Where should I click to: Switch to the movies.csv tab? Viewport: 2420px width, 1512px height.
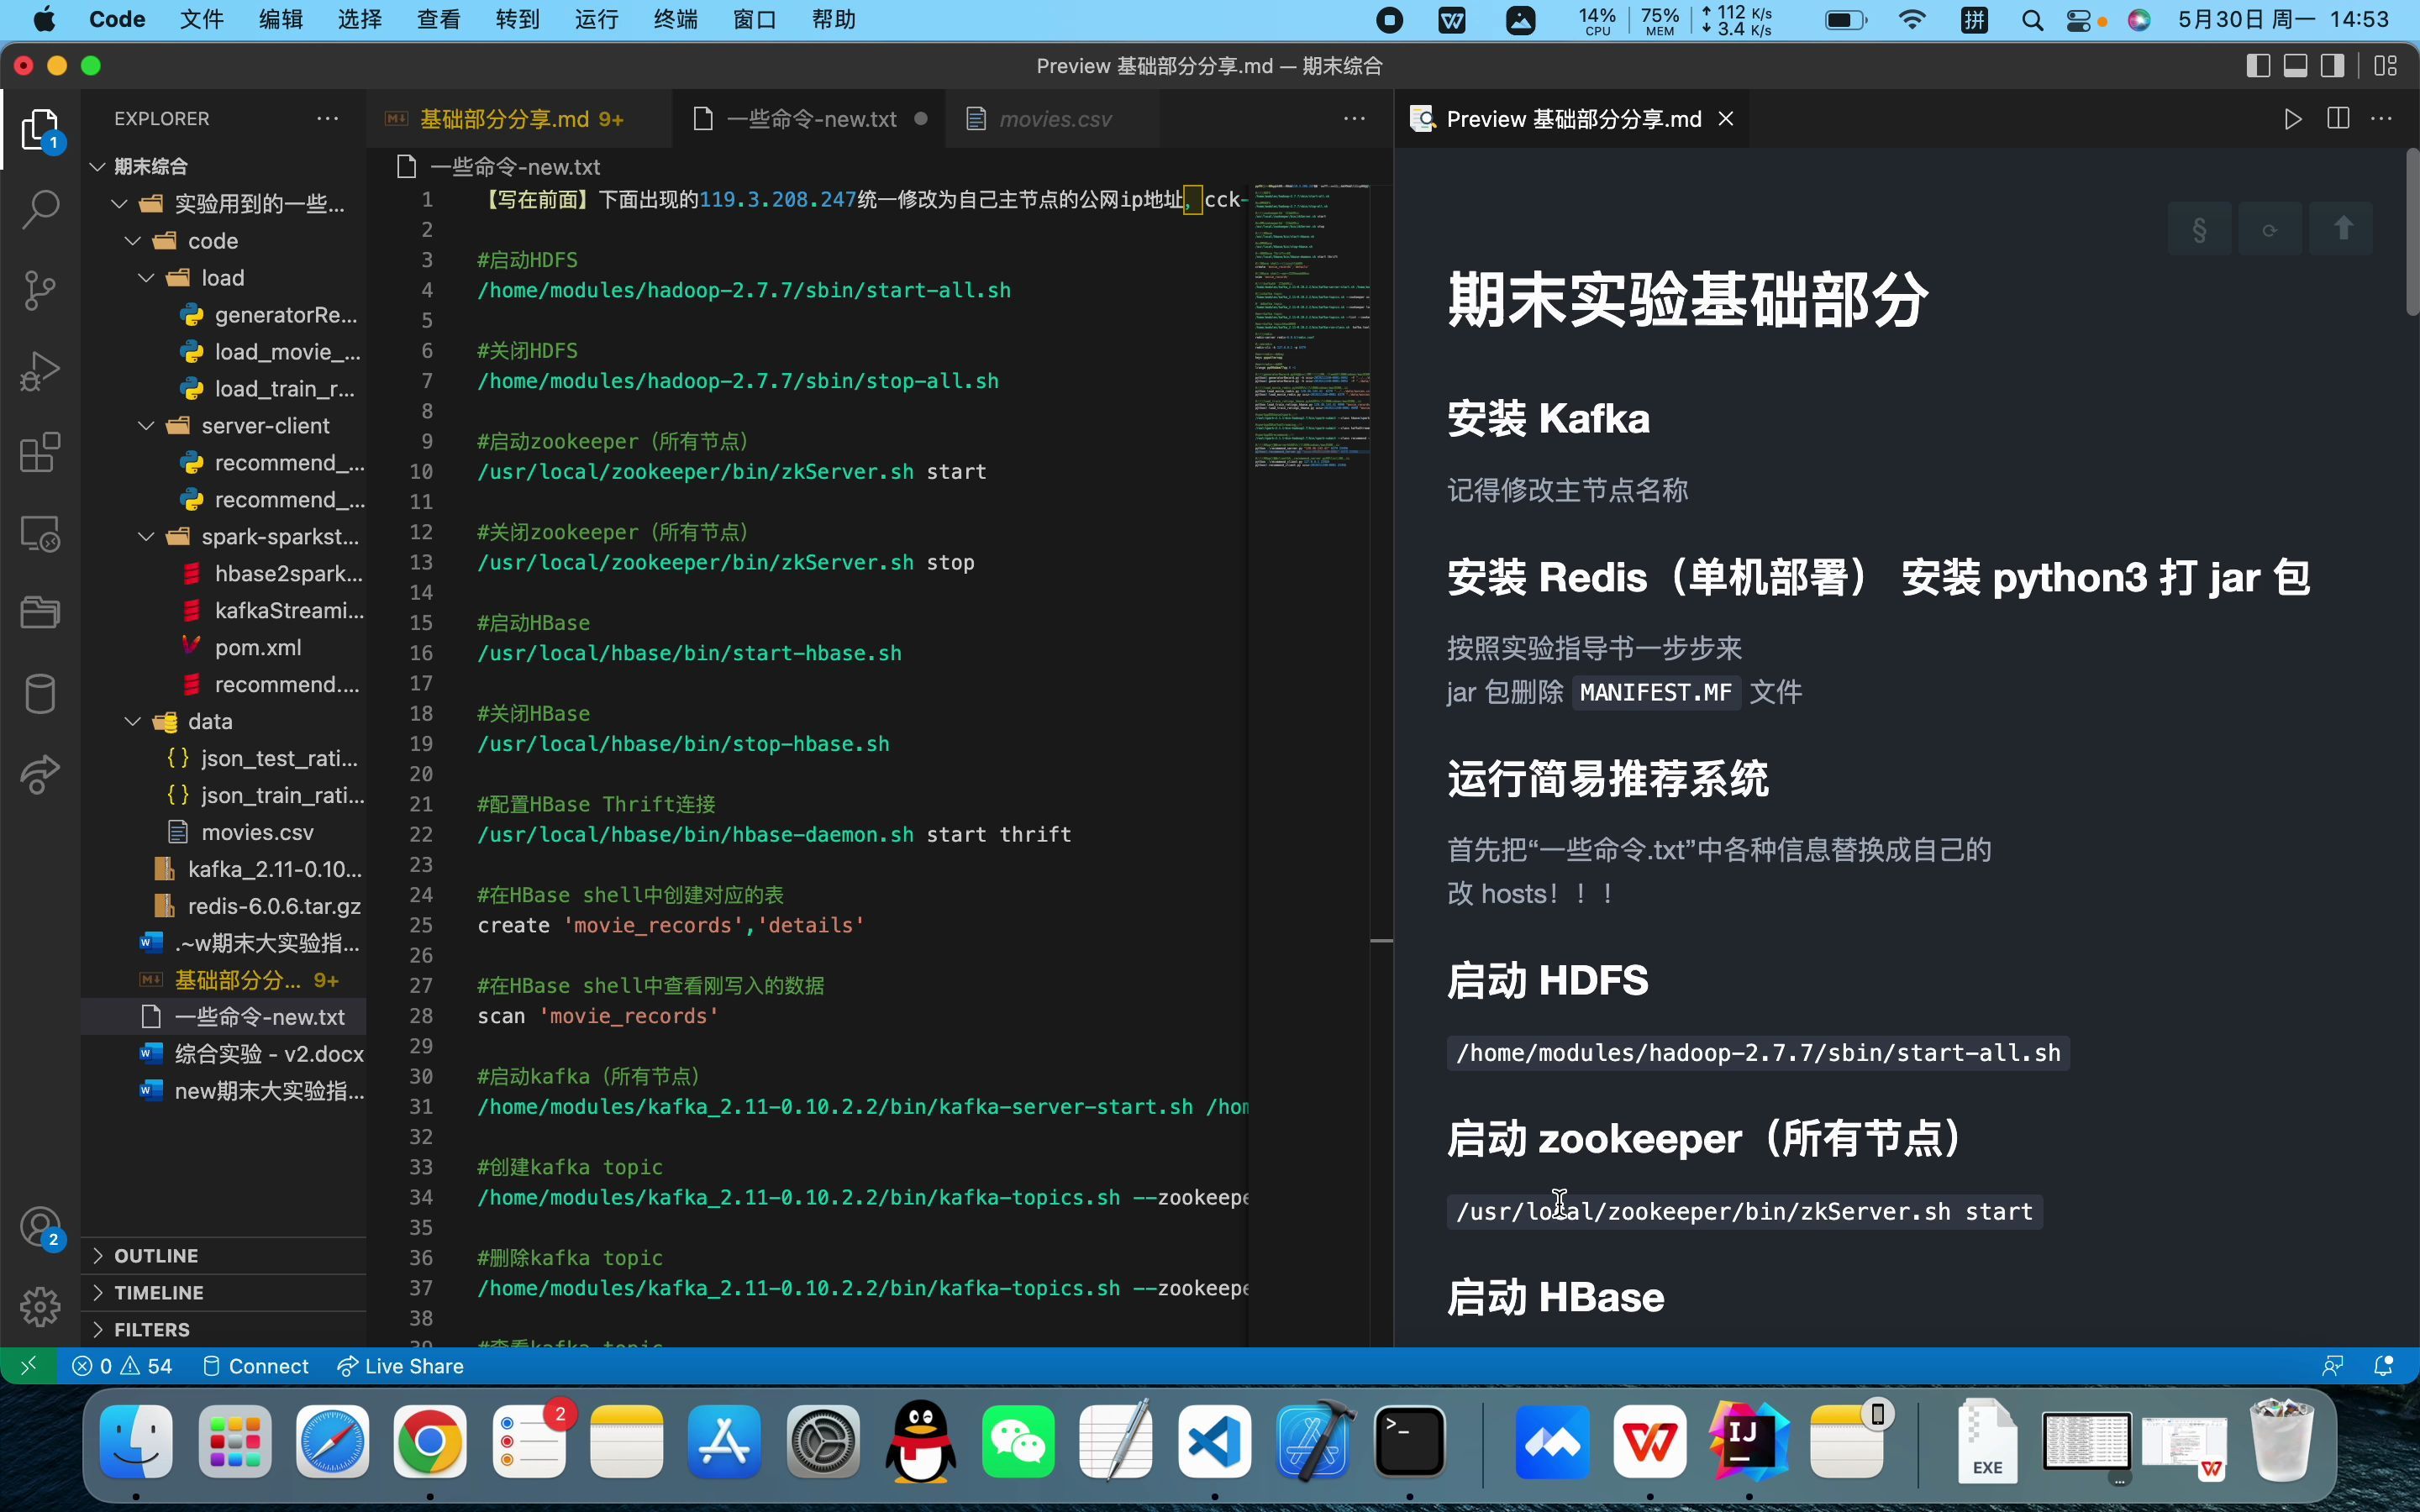point(1054,119)
